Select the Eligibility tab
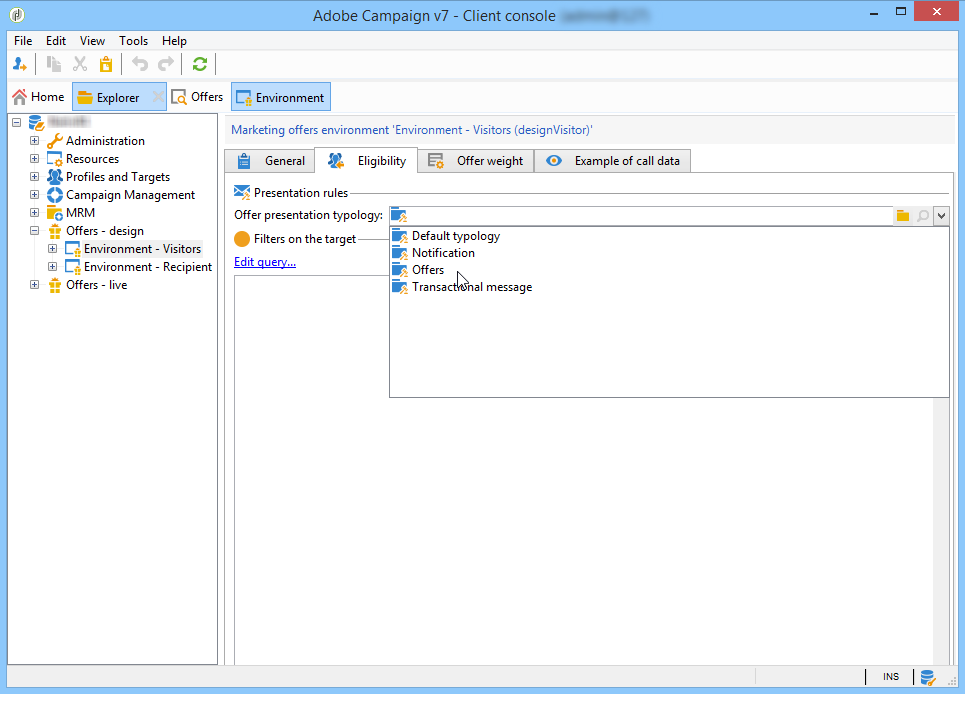Image resolution: width=980 pixels, height=709 pixels. pyautogui.click(x=366, y=161)
